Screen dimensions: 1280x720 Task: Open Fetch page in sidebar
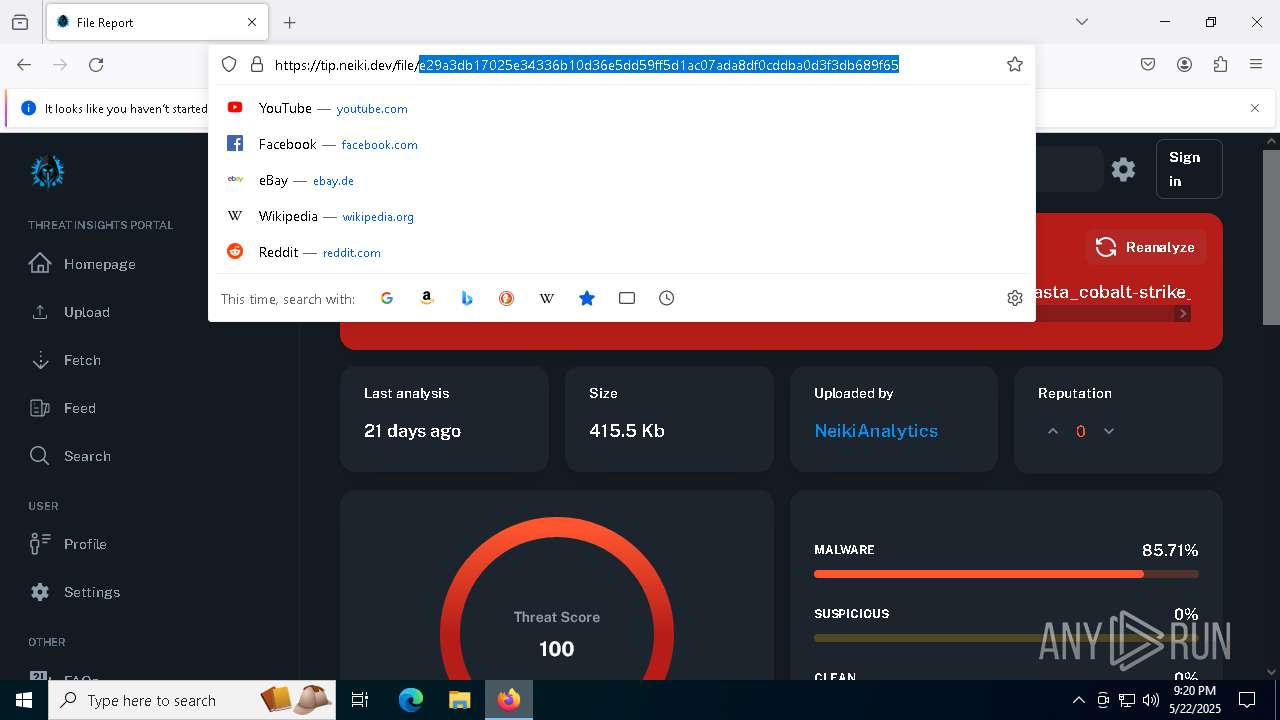[66, 360]
